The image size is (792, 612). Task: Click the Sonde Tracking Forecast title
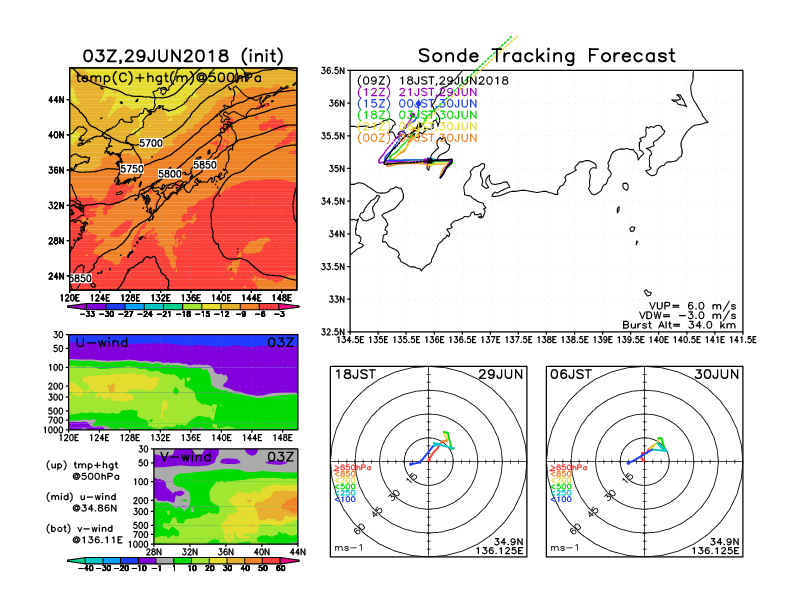tap(546, 56)
